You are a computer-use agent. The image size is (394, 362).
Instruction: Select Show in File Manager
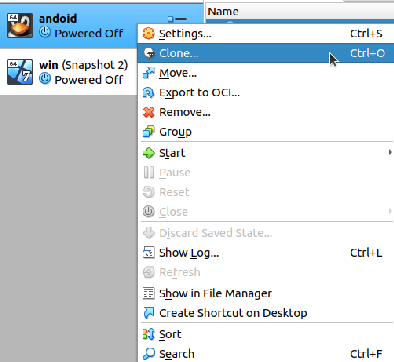click(x=266, y=293)
